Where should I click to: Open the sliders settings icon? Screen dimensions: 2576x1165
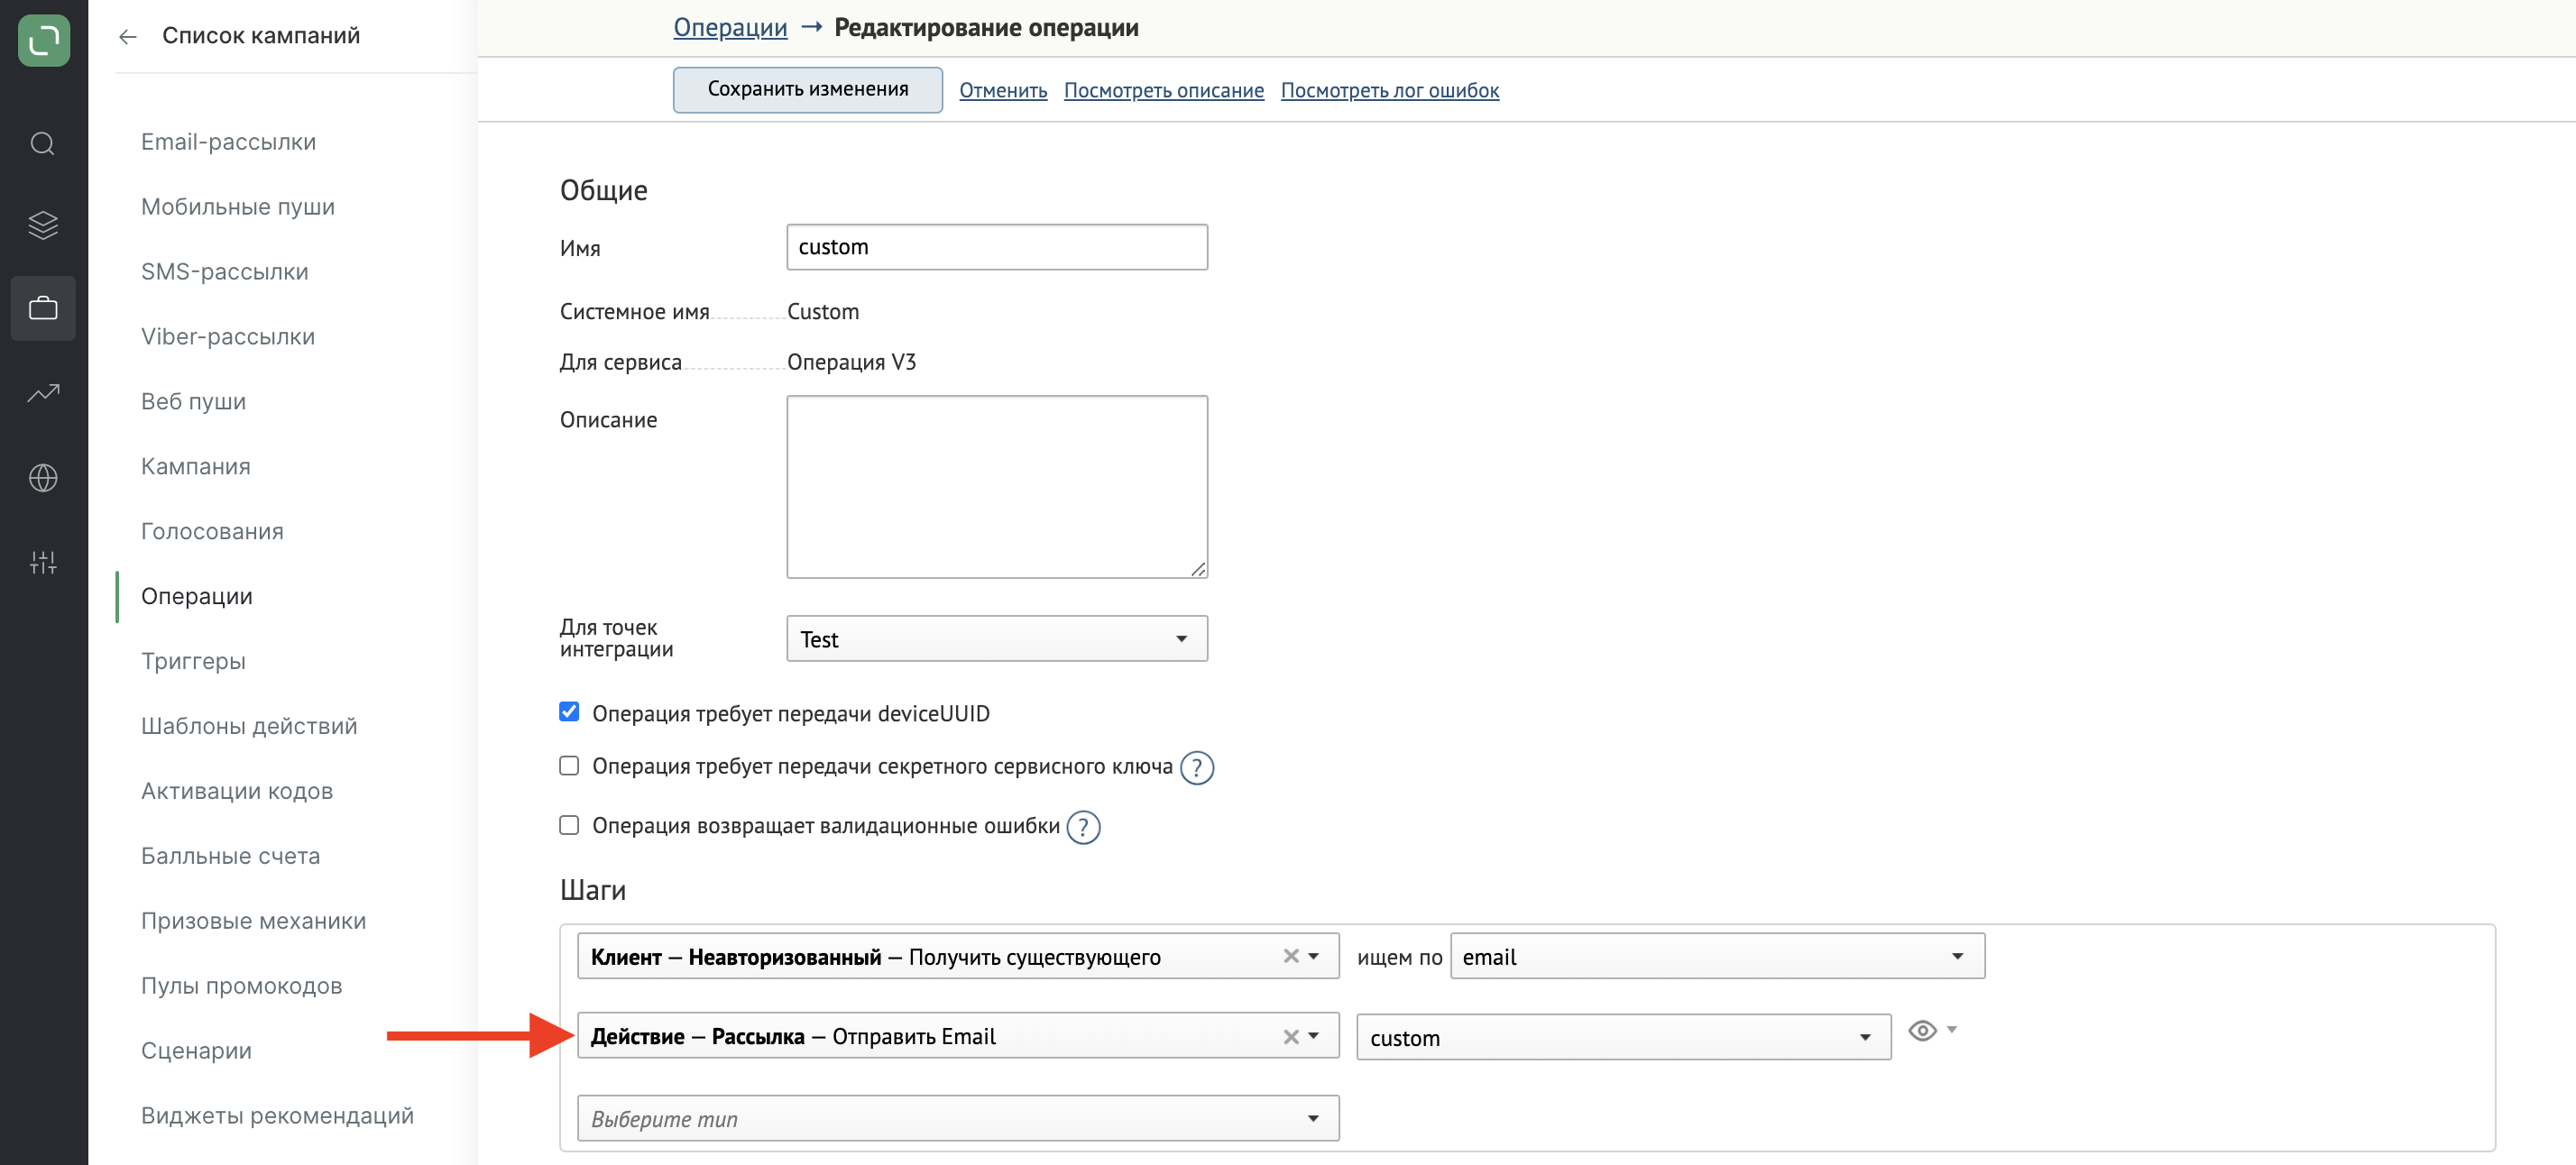(43, 563)
